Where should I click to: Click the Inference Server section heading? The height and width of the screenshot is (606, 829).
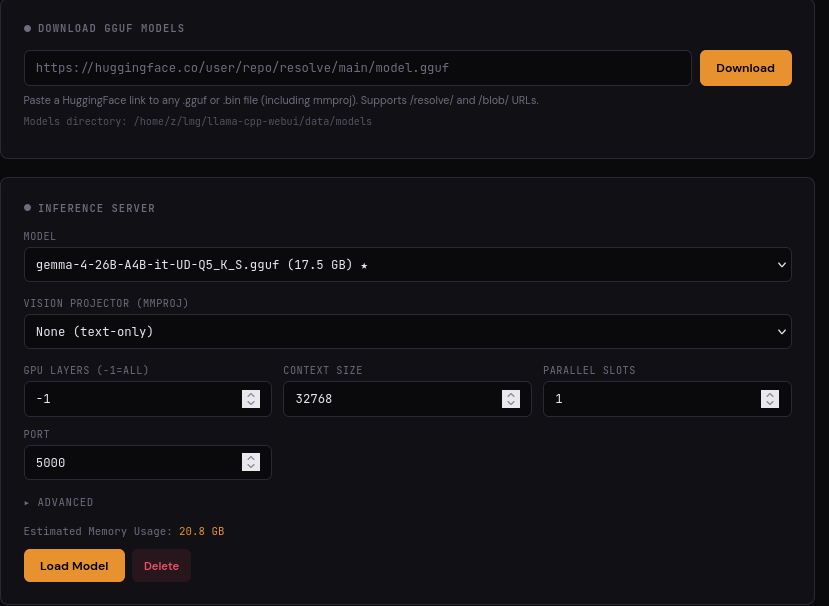tap(96, 208)
